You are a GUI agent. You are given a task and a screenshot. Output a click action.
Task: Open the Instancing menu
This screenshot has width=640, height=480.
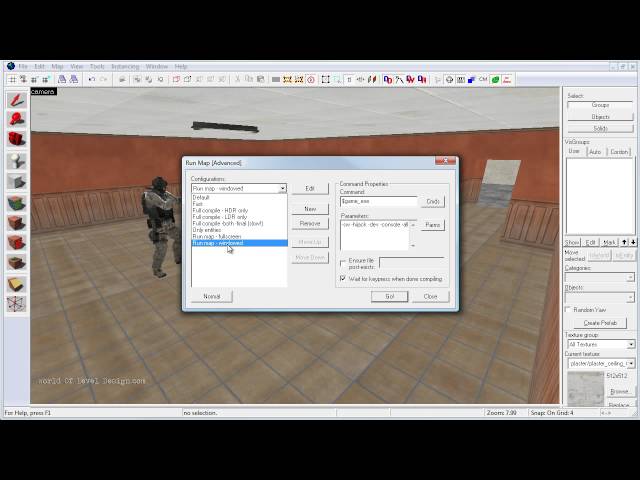125,67
